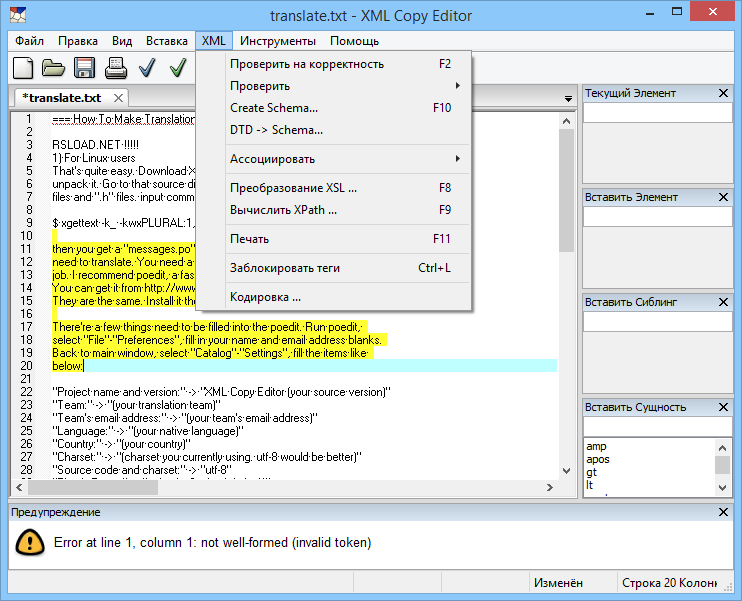Click line 22 Project name and version text

[221, 392]
